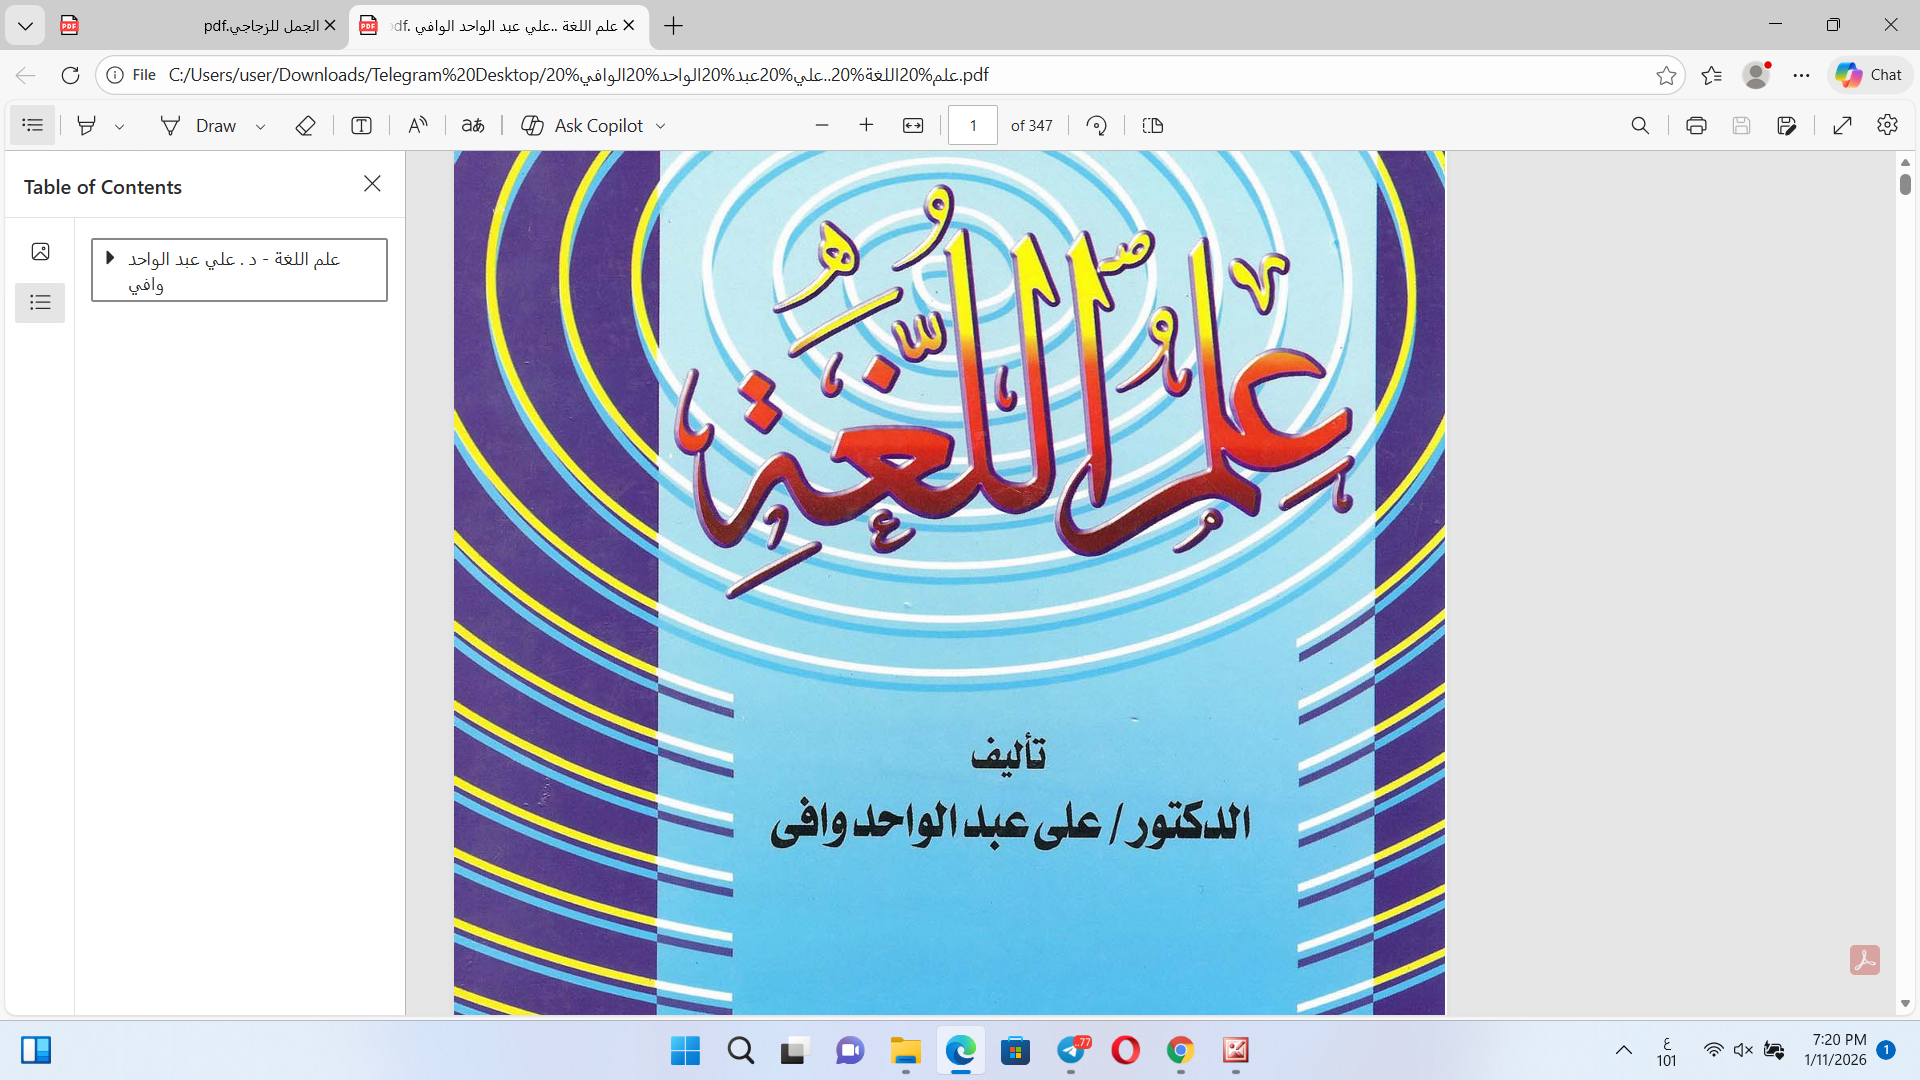Switch to Page view icon
The image size is (1920, 1080).
point(1153,125)
